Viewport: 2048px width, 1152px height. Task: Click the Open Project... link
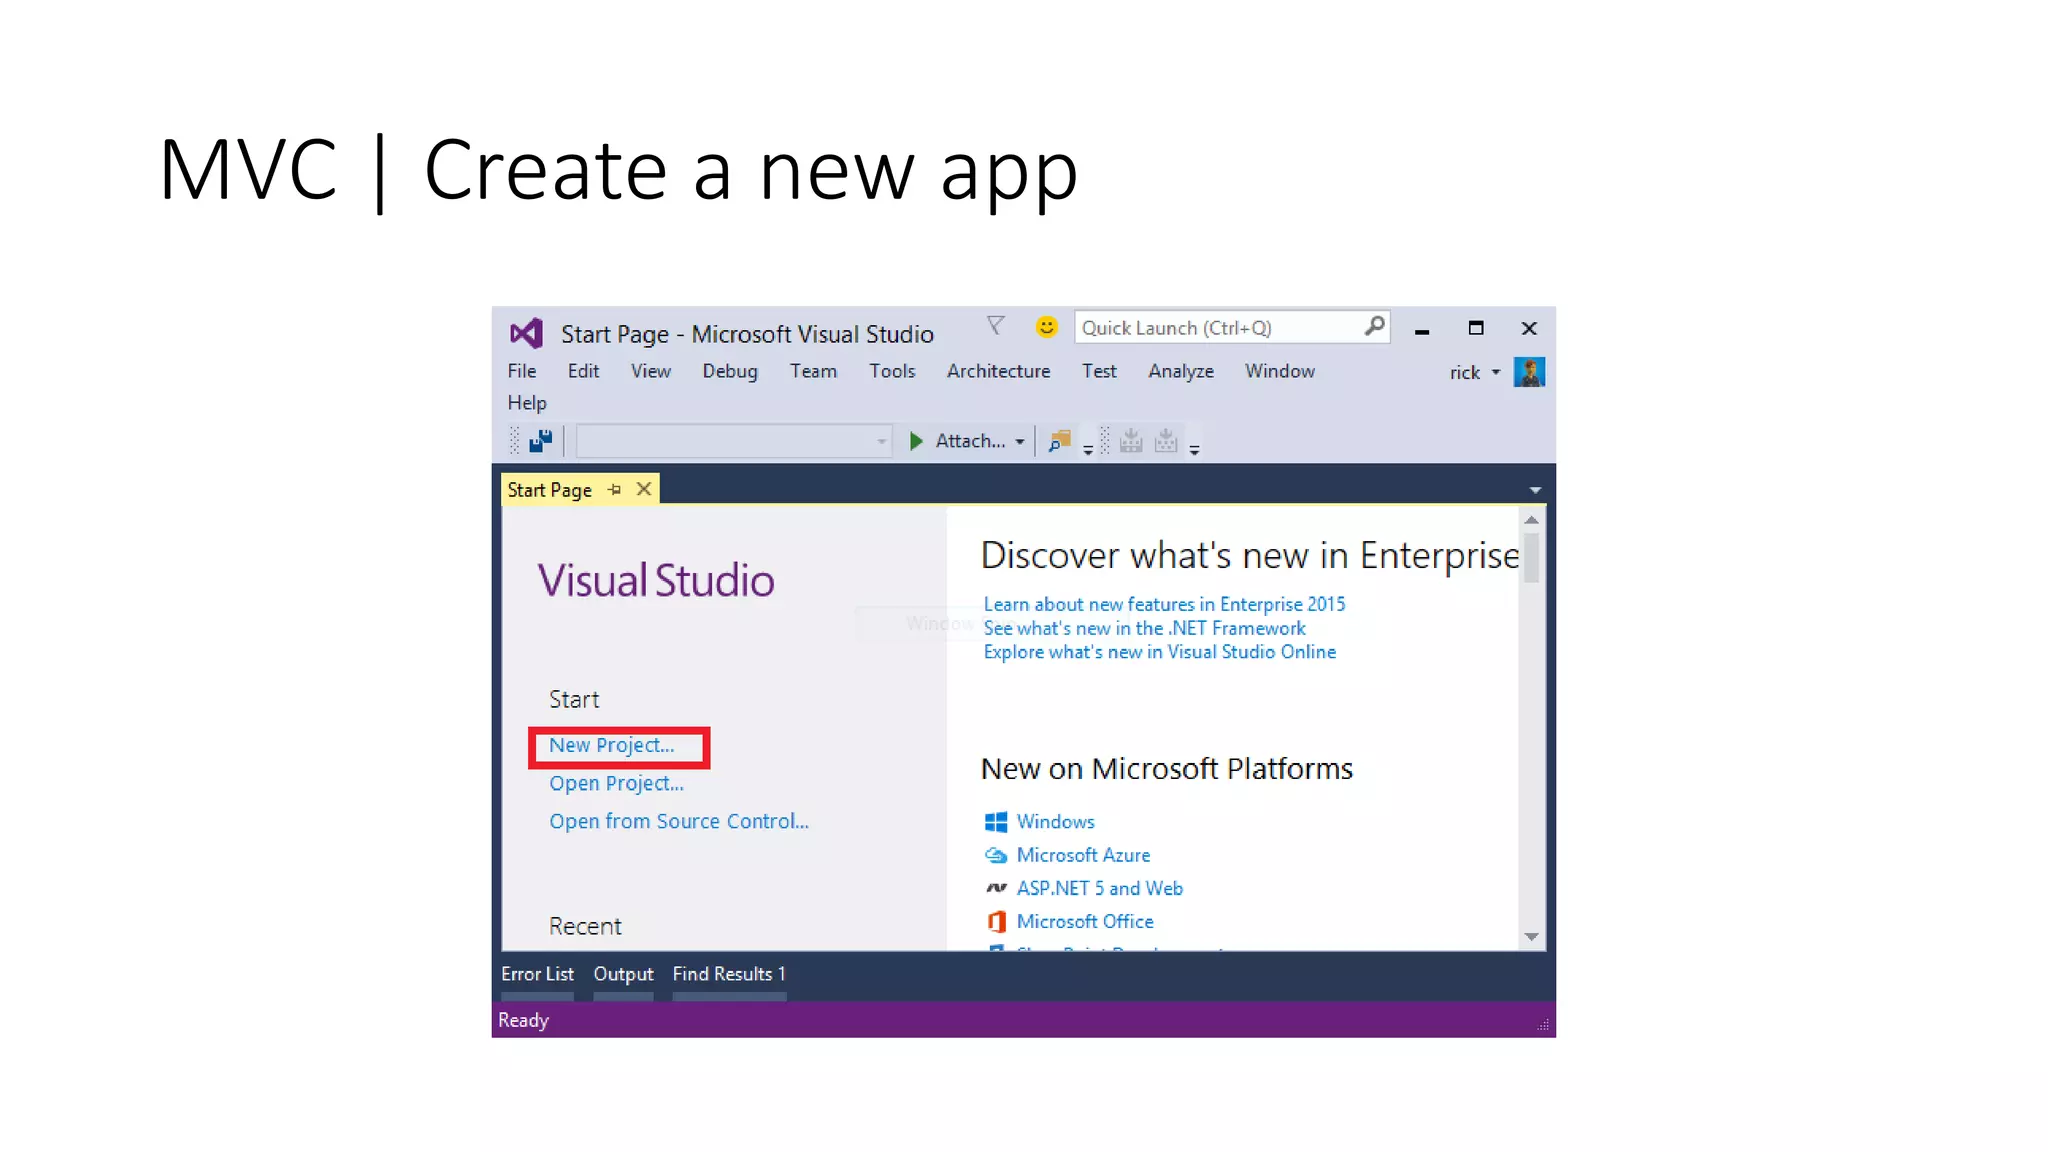tap(616, 783)
